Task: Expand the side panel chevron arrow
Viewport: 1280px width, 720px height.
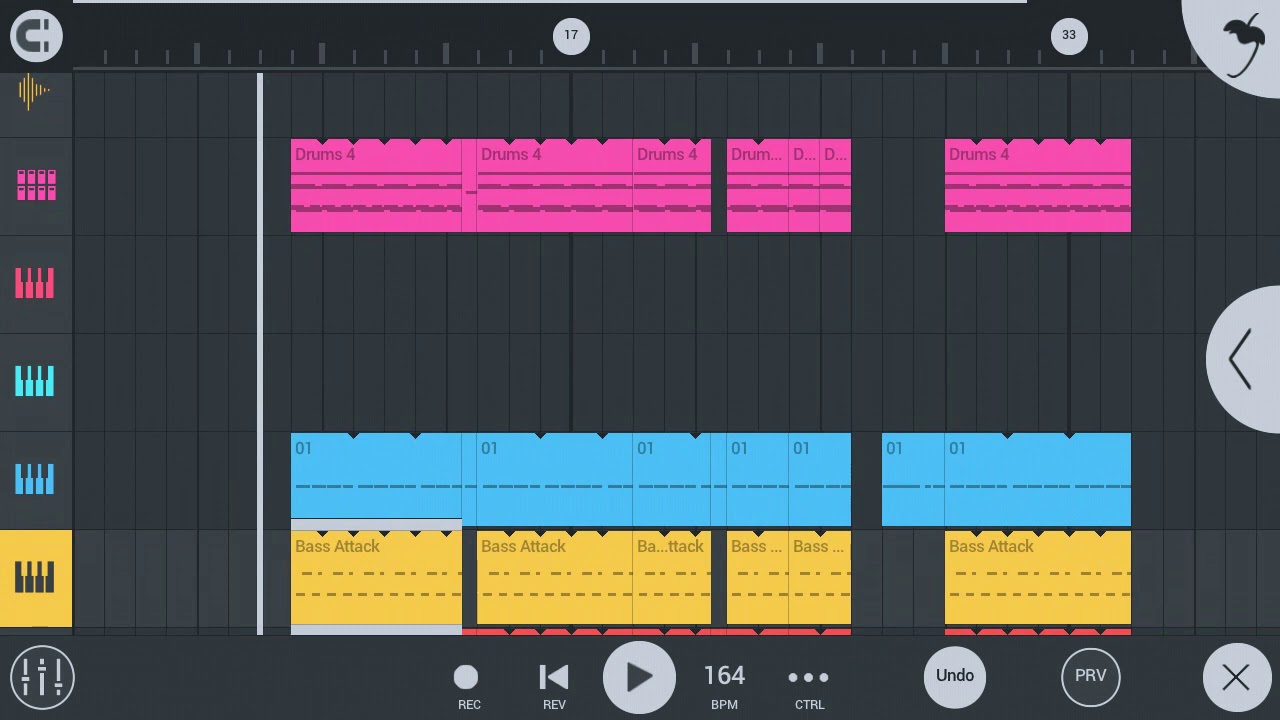Action: click(x=1241, y=360)
